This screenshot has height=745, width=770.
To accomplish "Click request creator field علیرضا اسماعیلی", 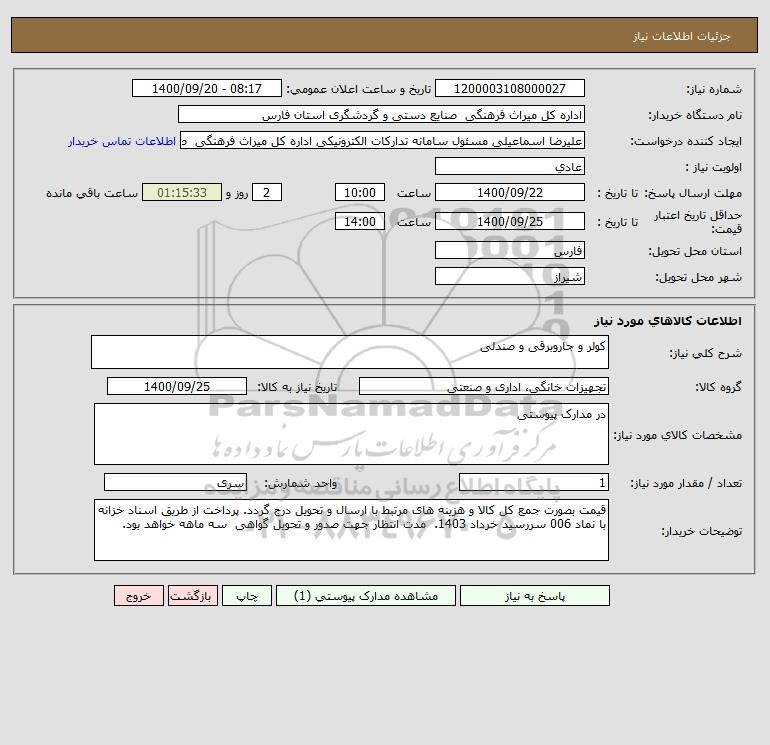I will pyautogui.click(x=383, y=140).
